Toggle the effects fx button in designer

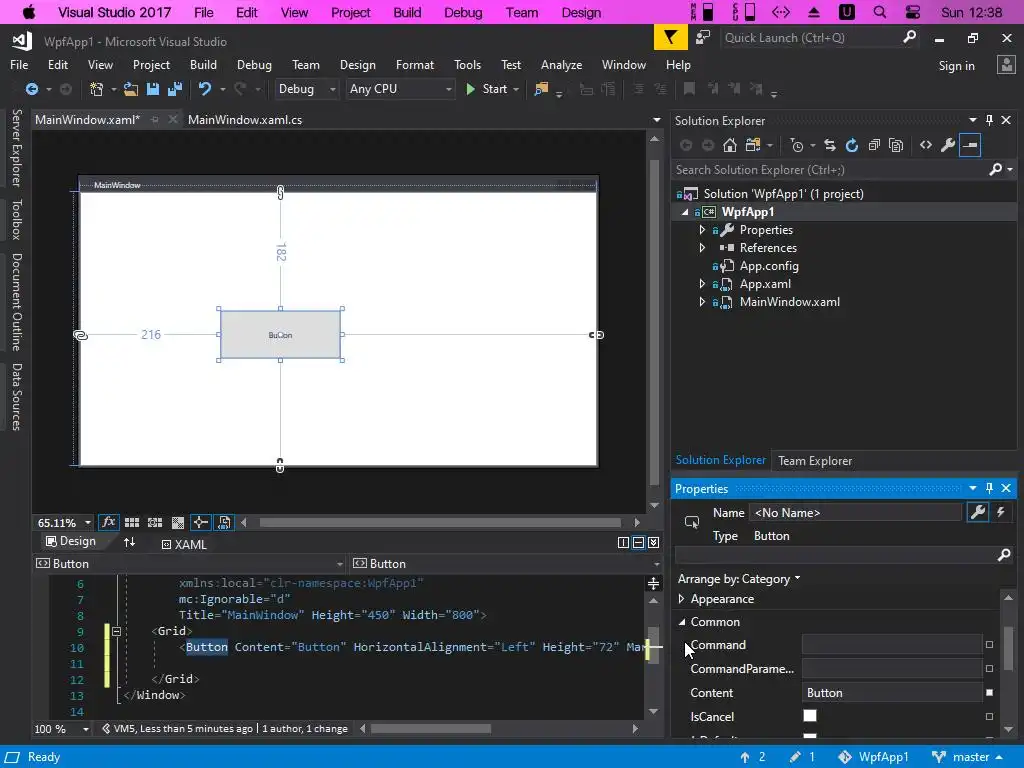pos(108,522)
